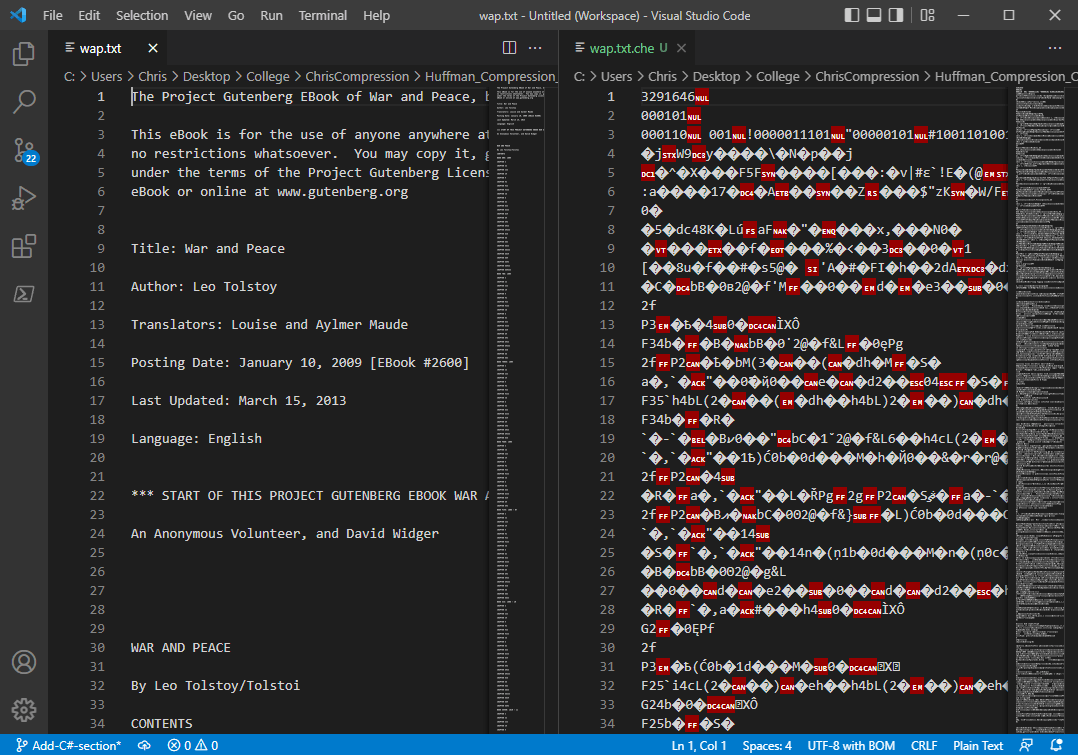The image size is (1078, 755).
Task: Open the Customize Layout button
Action: click(x=927, y=15)
